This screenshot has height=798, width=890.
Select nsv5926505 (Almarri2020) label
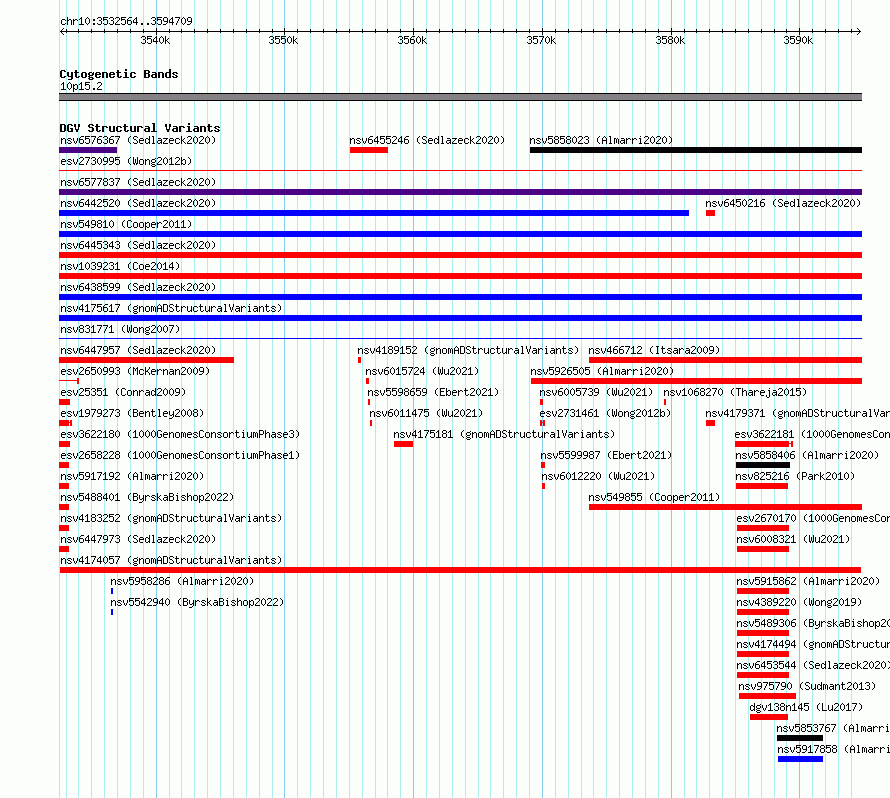coord(602,371)
